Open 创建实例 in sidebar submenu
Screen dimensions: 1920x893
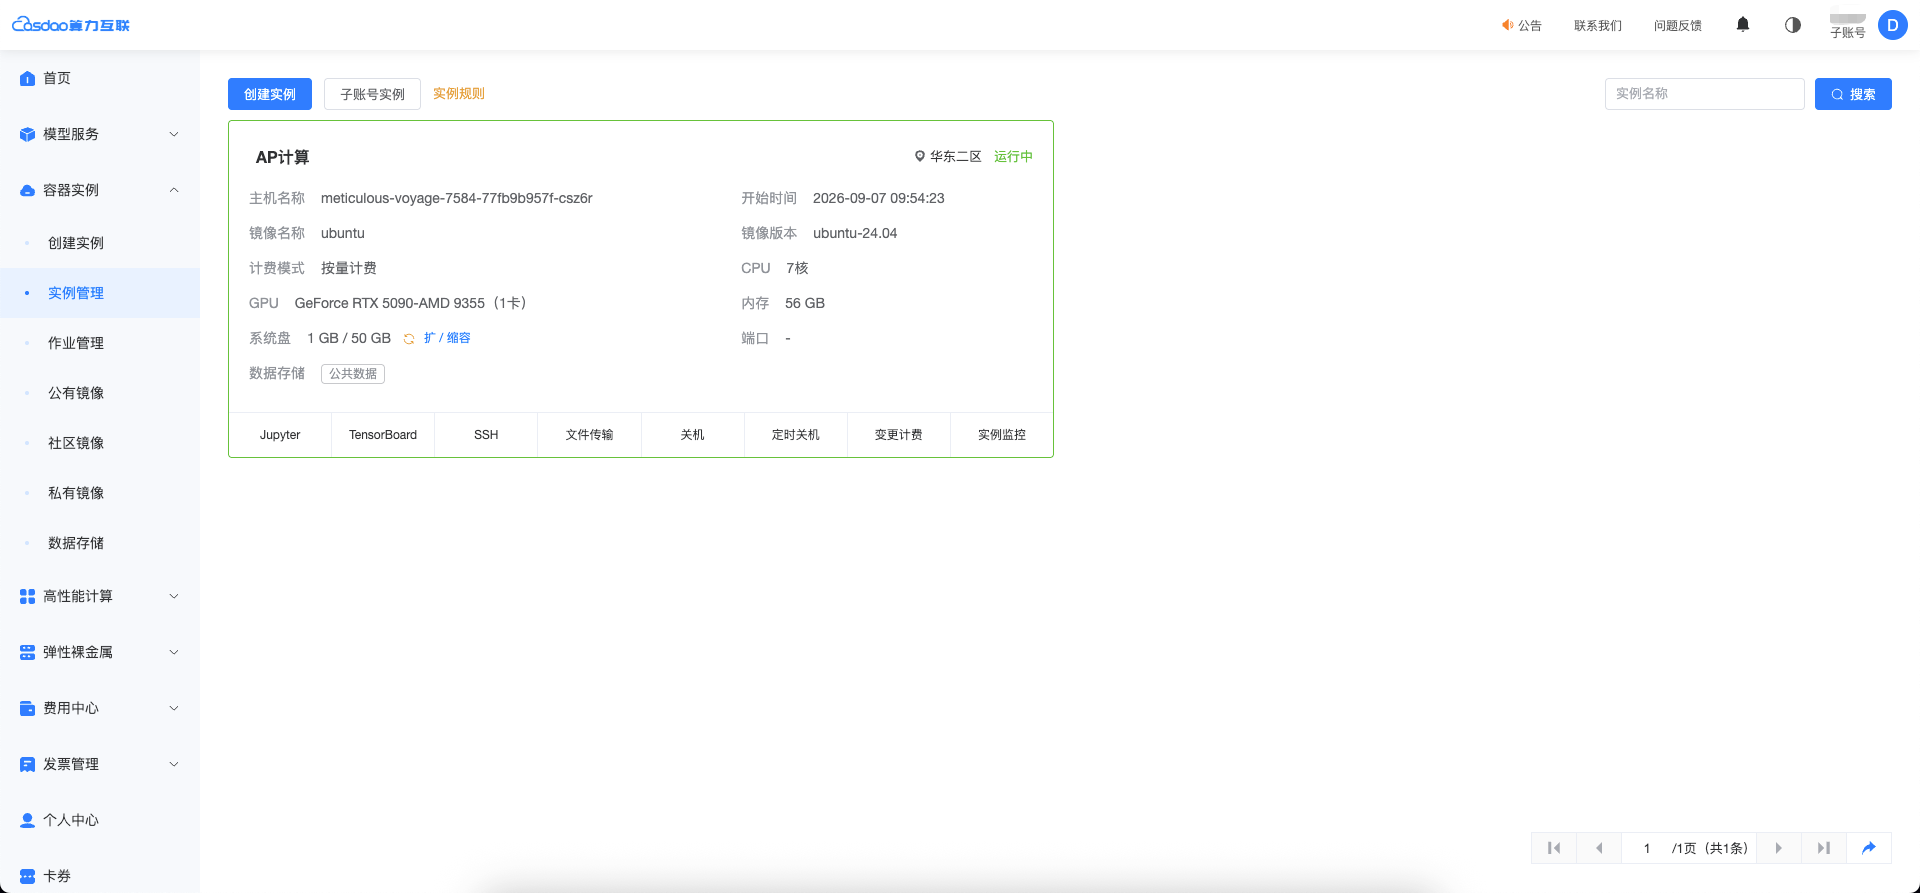click(x=100, y=243)
